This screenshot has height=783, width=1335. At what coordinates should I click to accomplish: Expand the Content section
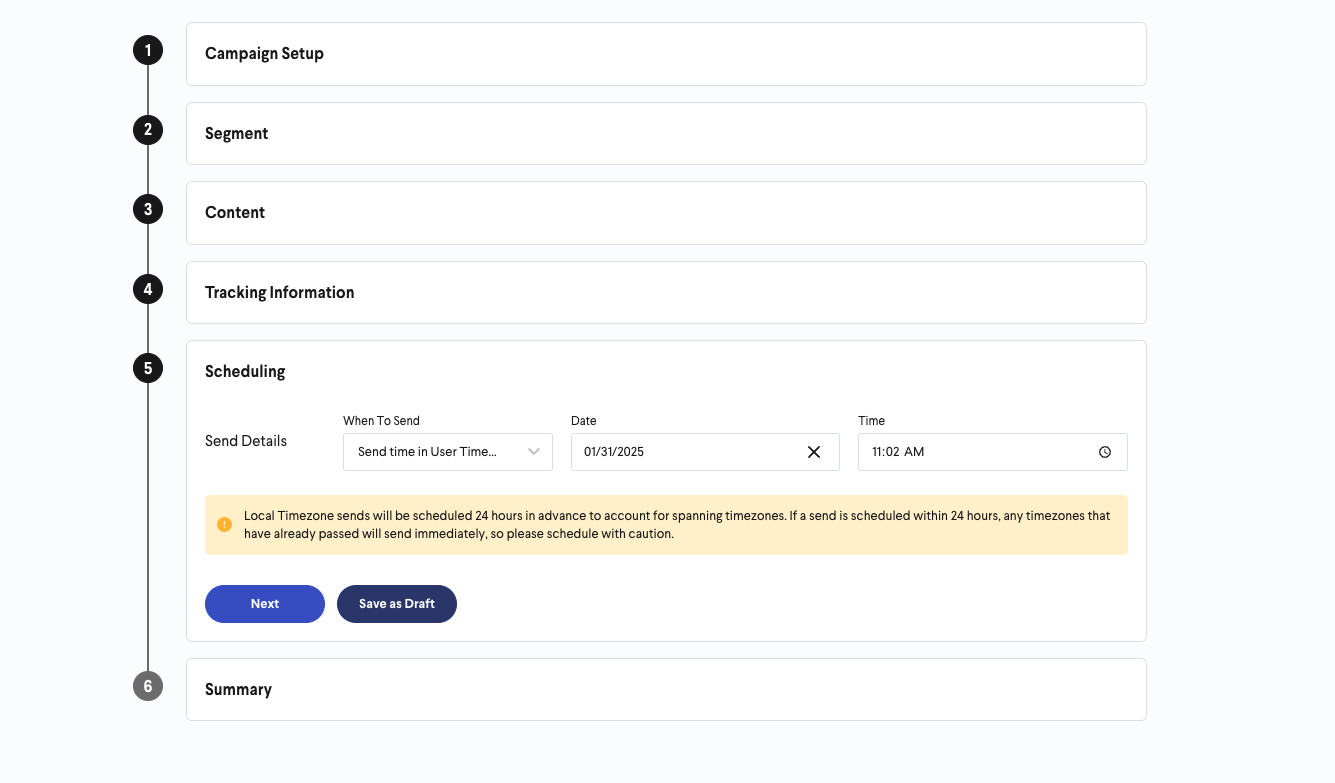click(x=666, y=213)
